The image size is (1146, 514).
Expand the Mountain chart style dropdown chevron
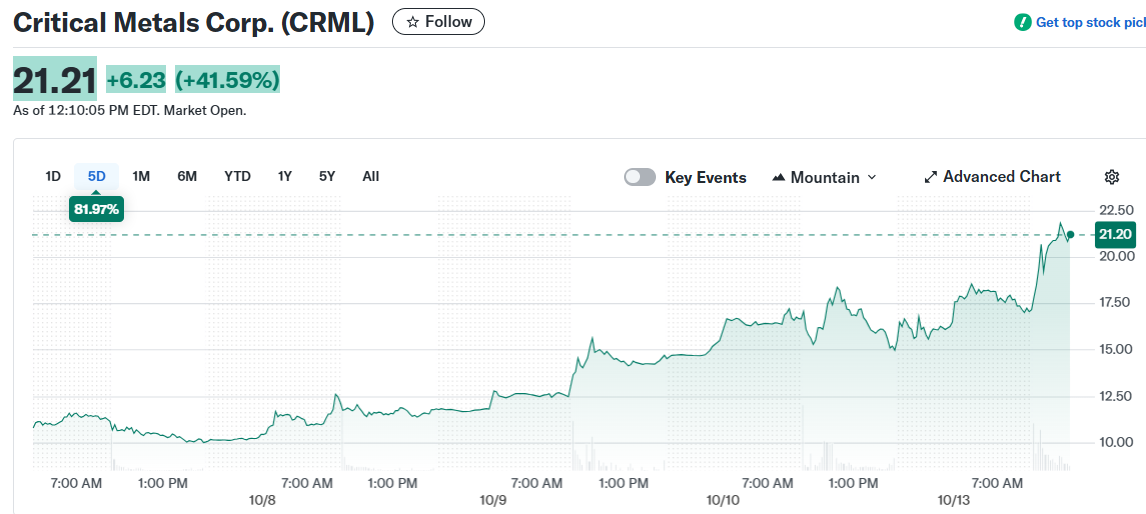point(871,177)
